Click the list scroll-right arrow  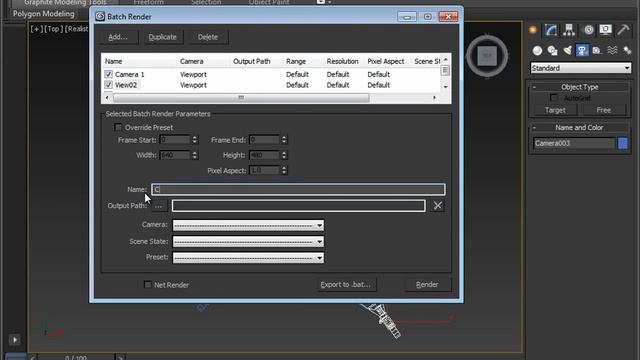pos(434,98)
